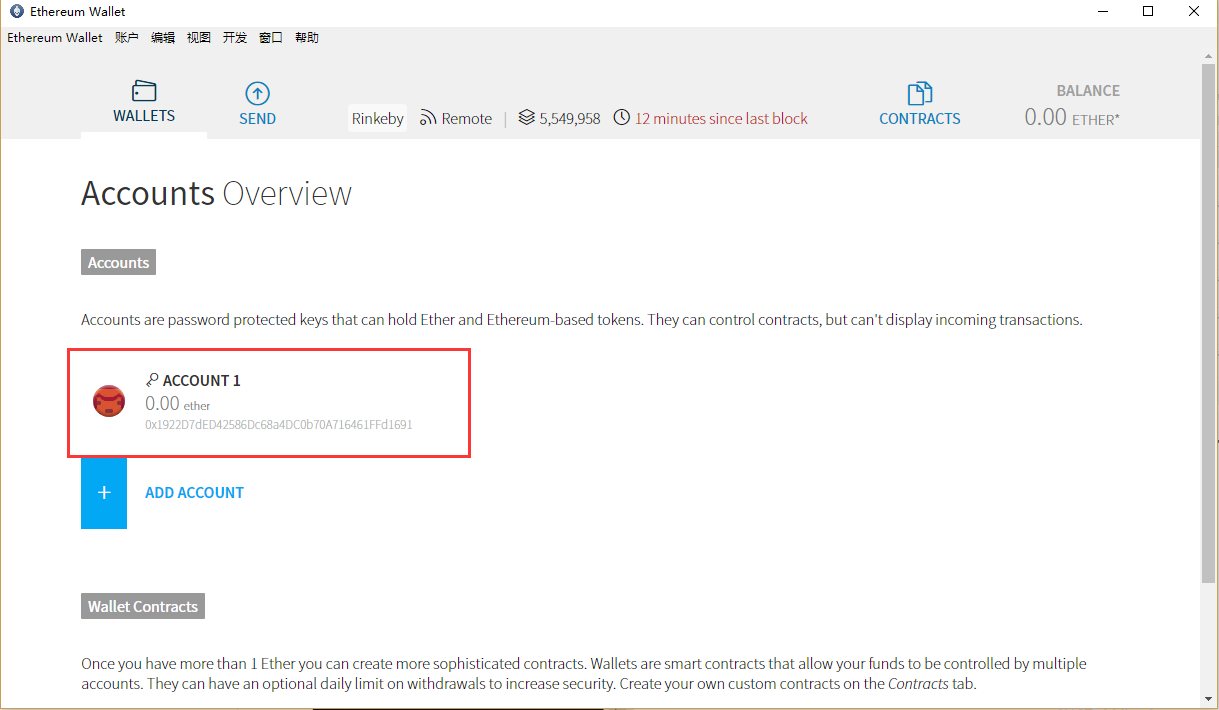This screenshot has height=710, width=1219.
Task: Close the Ethereum Wallet window
Action: coord(1194,12)
